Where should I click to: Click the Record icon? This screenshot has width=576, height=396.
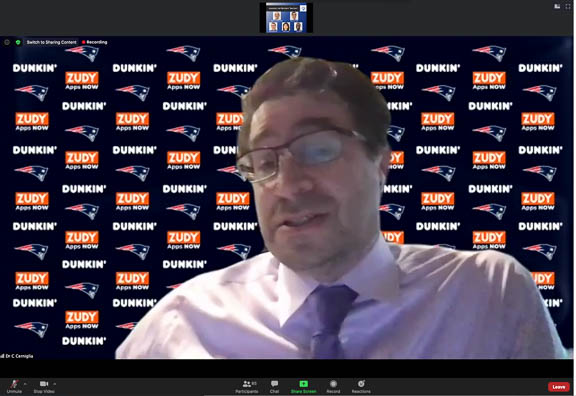(333, 384)
